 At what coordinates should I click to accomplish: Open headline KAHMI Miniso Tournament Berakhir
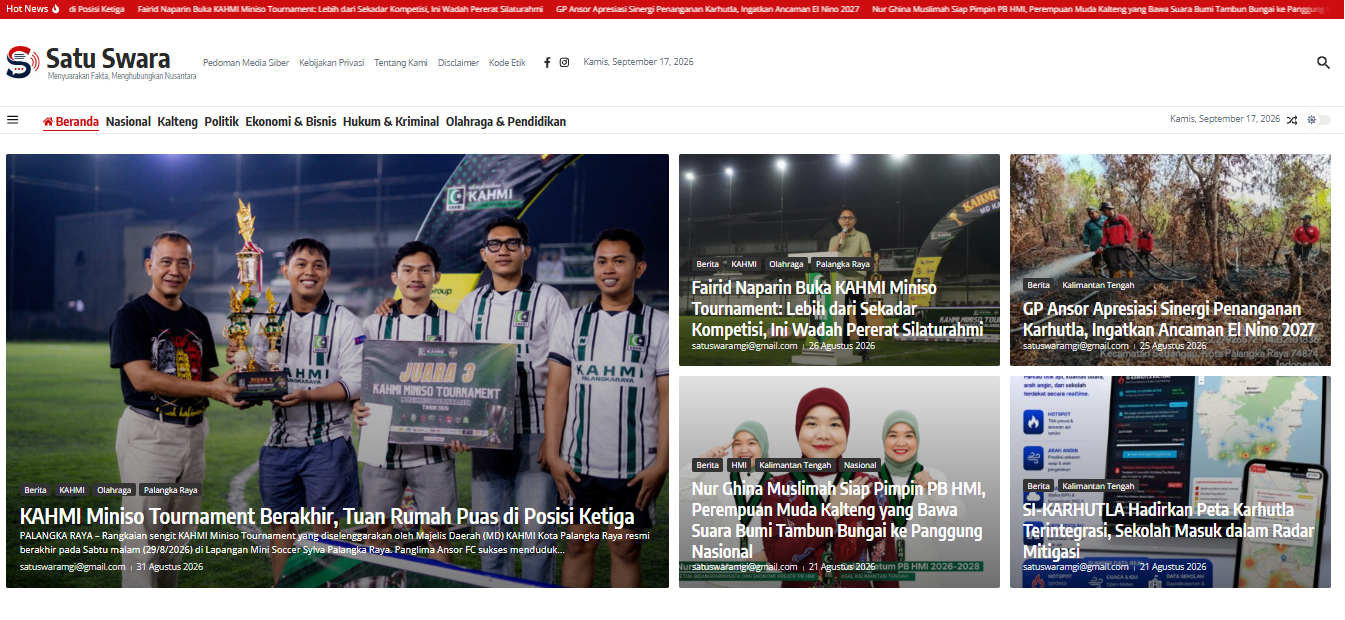click(327, 516)
